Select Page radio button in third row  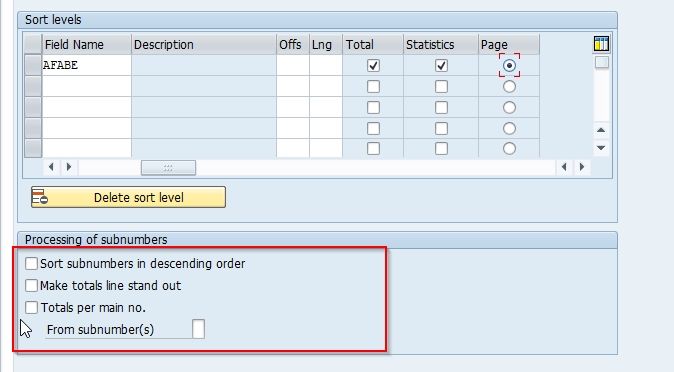coord(509,107)
